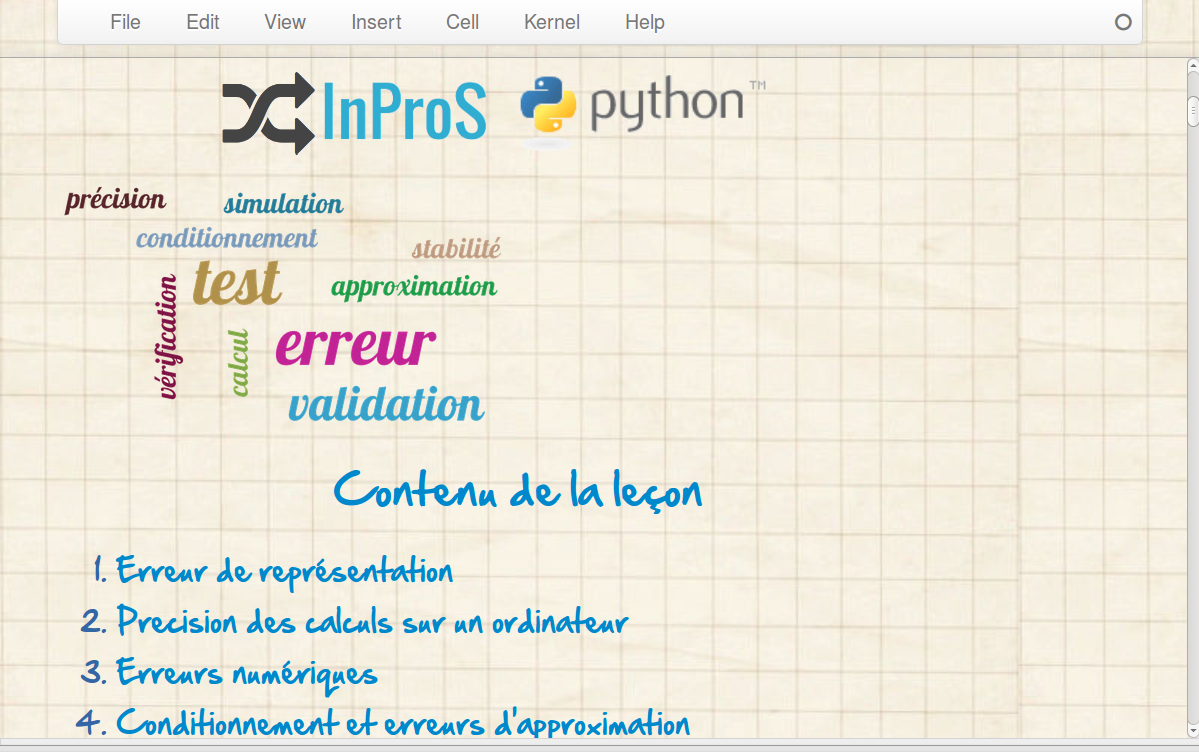Click the python wordmark text
Screen dimensions: 1199x752
(667, 105)
